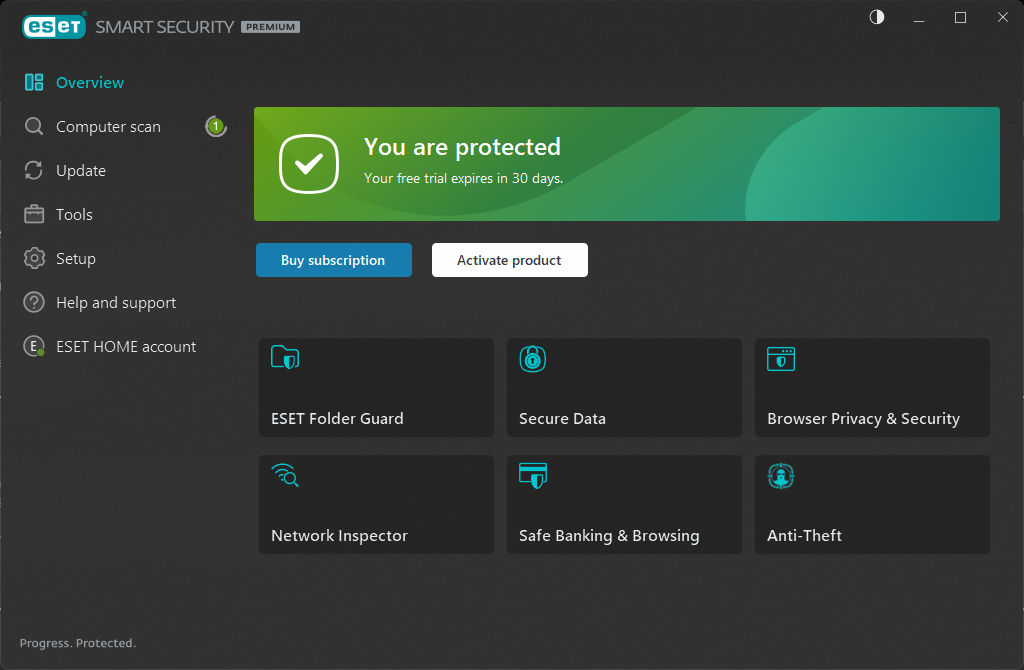The image size is (1024, 670).
Task: Open ESET HOME account section
Action: 126,347
